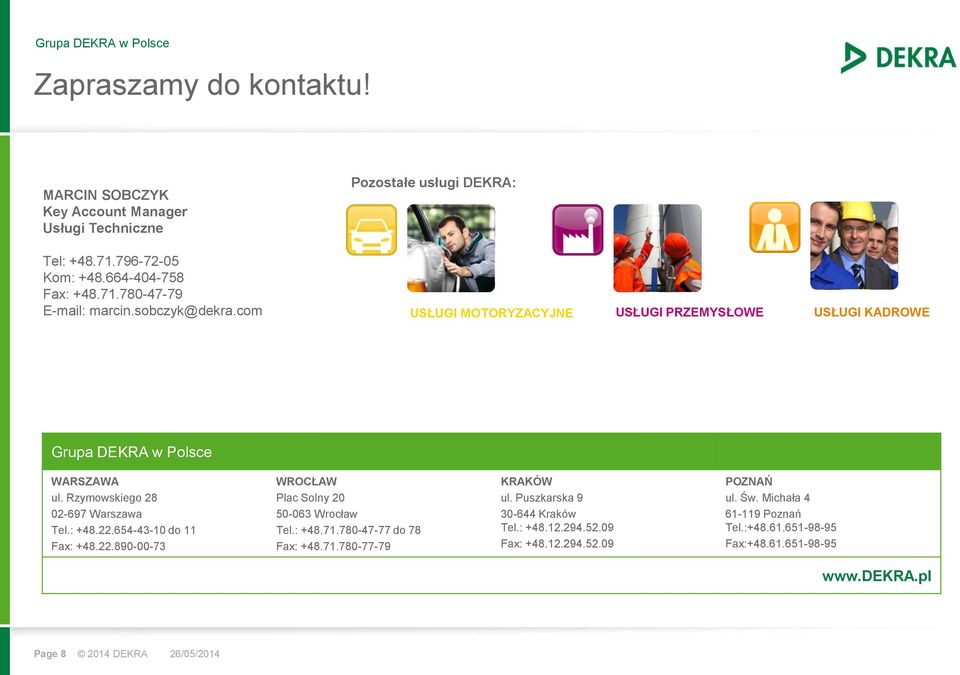Click 'ul. Rzymowskiego 28' address

104,497
